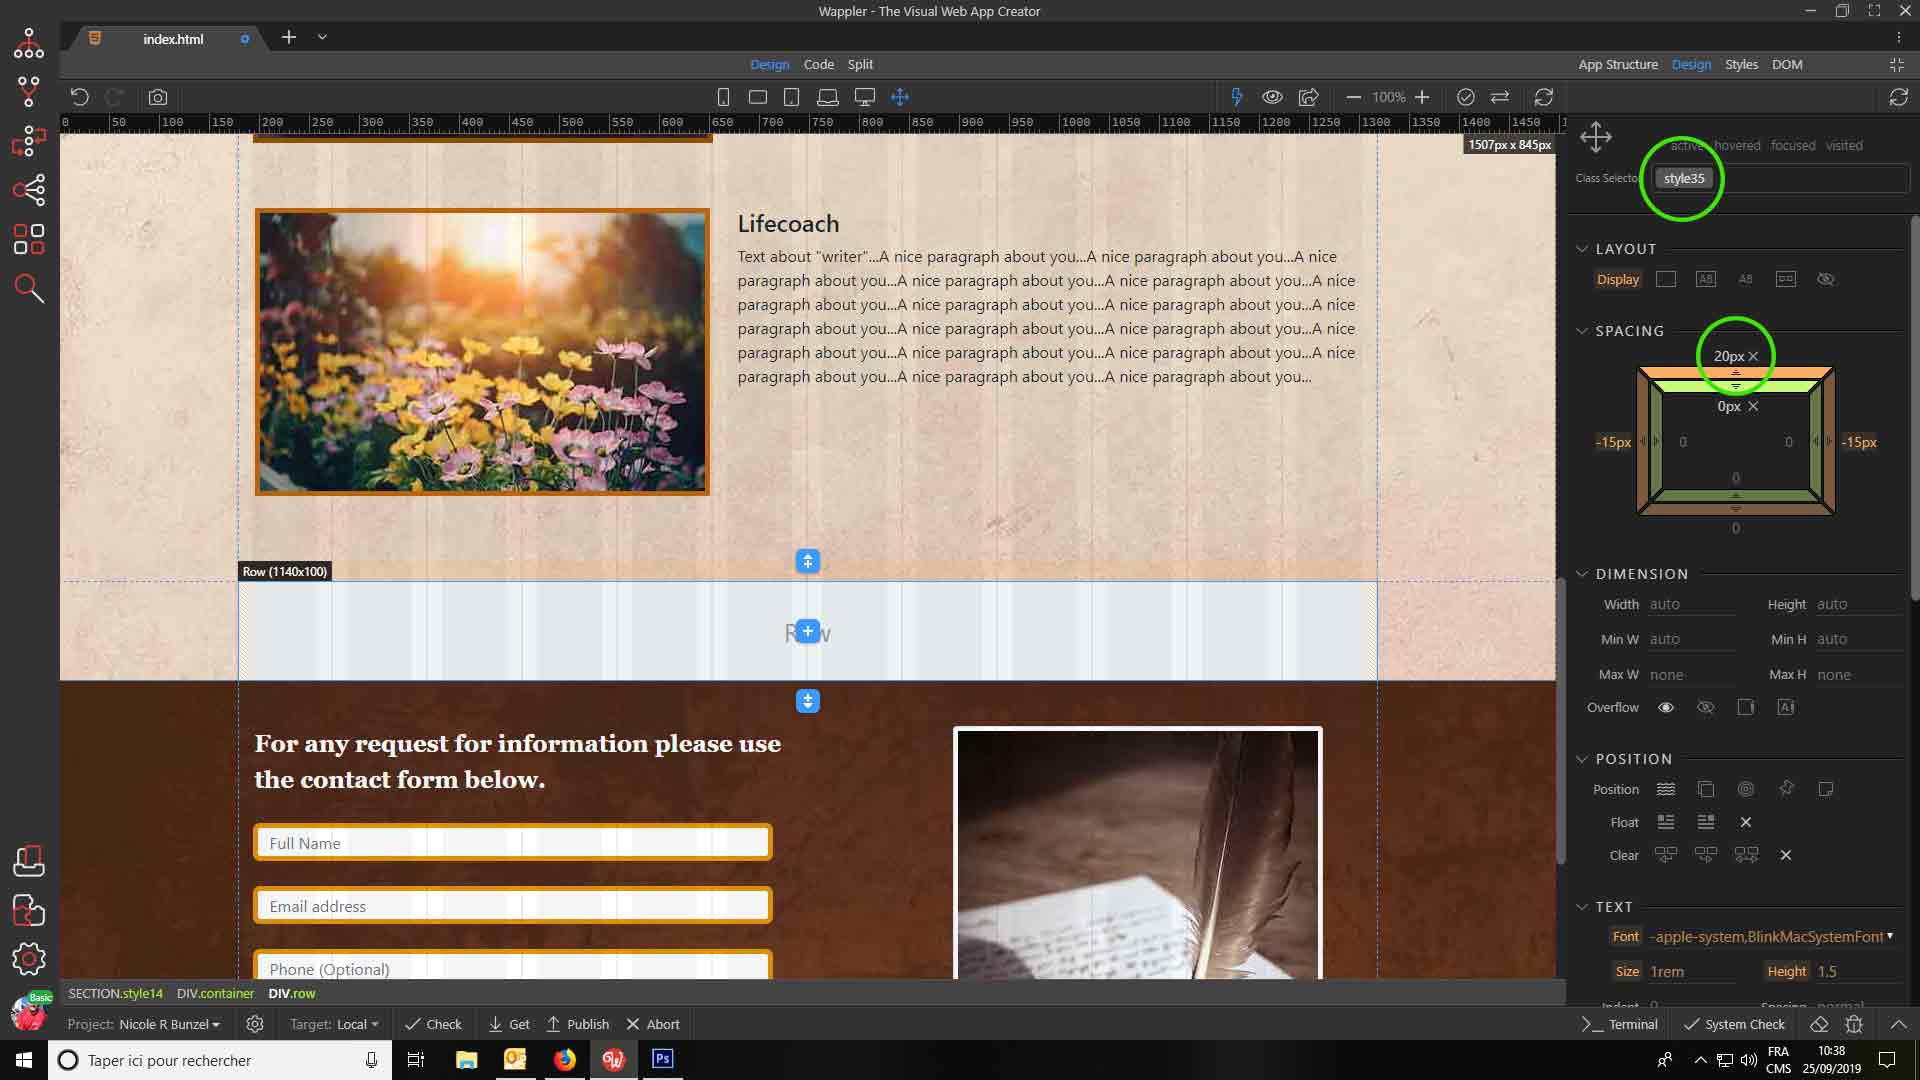Open the Pages grid icon in sidebar
This screenshot has height=1080, width=1920.
tap(29, 239)
